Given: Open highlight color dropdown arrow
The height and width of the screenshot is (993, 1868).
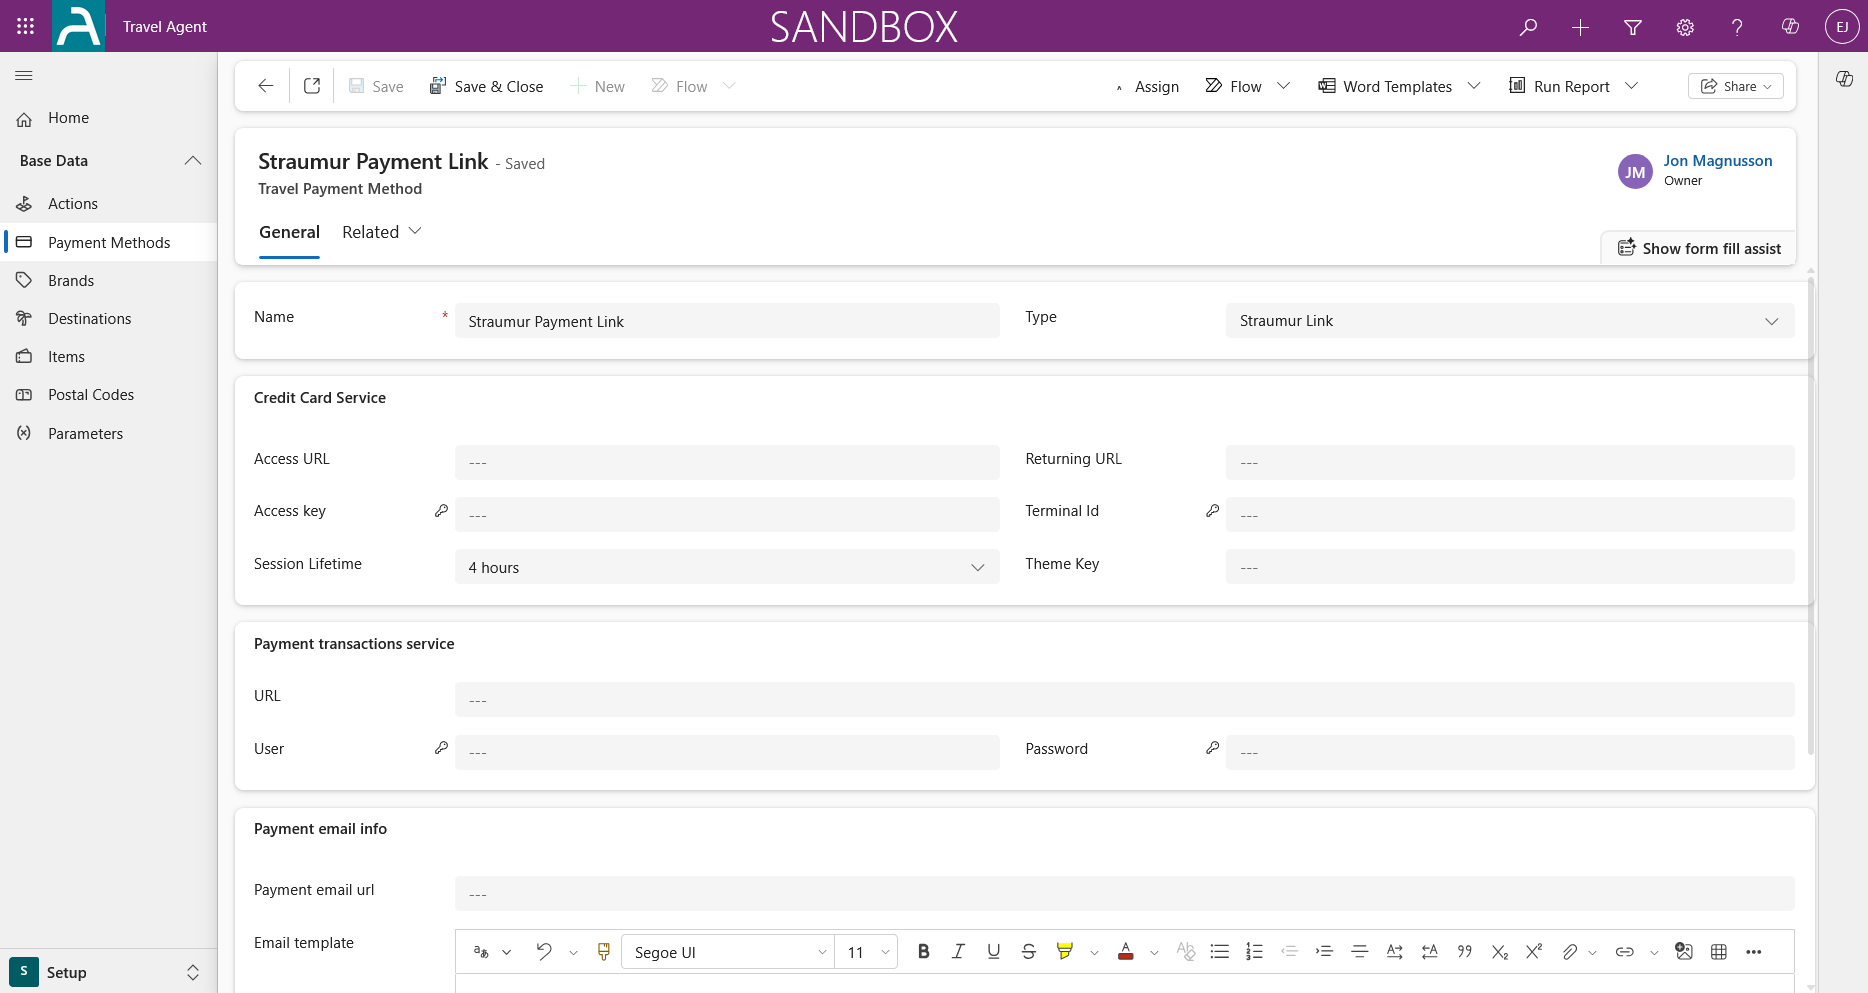Looking at the screenshot, I should (1094, 953).
